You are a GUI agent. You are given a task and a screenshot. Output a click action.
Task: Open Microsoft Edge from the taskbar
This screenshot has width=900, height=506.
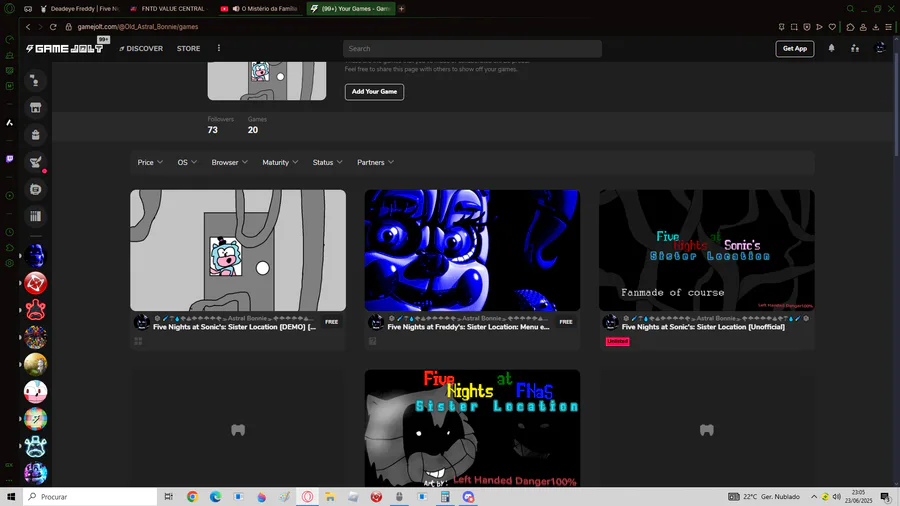[x=215, y=497]
